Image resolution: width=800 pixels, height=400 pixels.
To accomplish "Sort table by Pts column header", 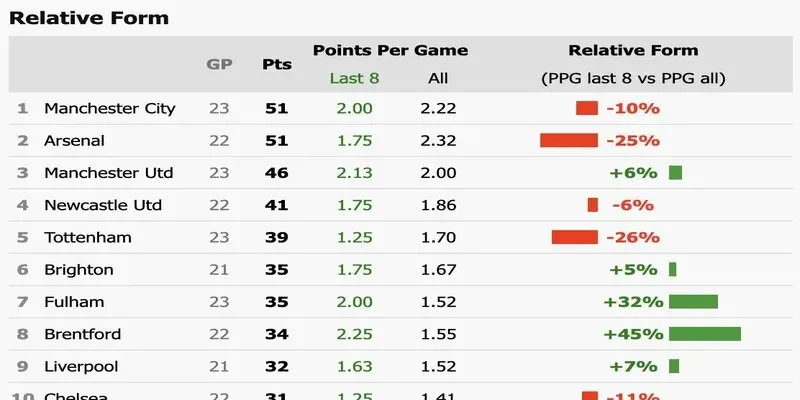I will tap(277, 64).
